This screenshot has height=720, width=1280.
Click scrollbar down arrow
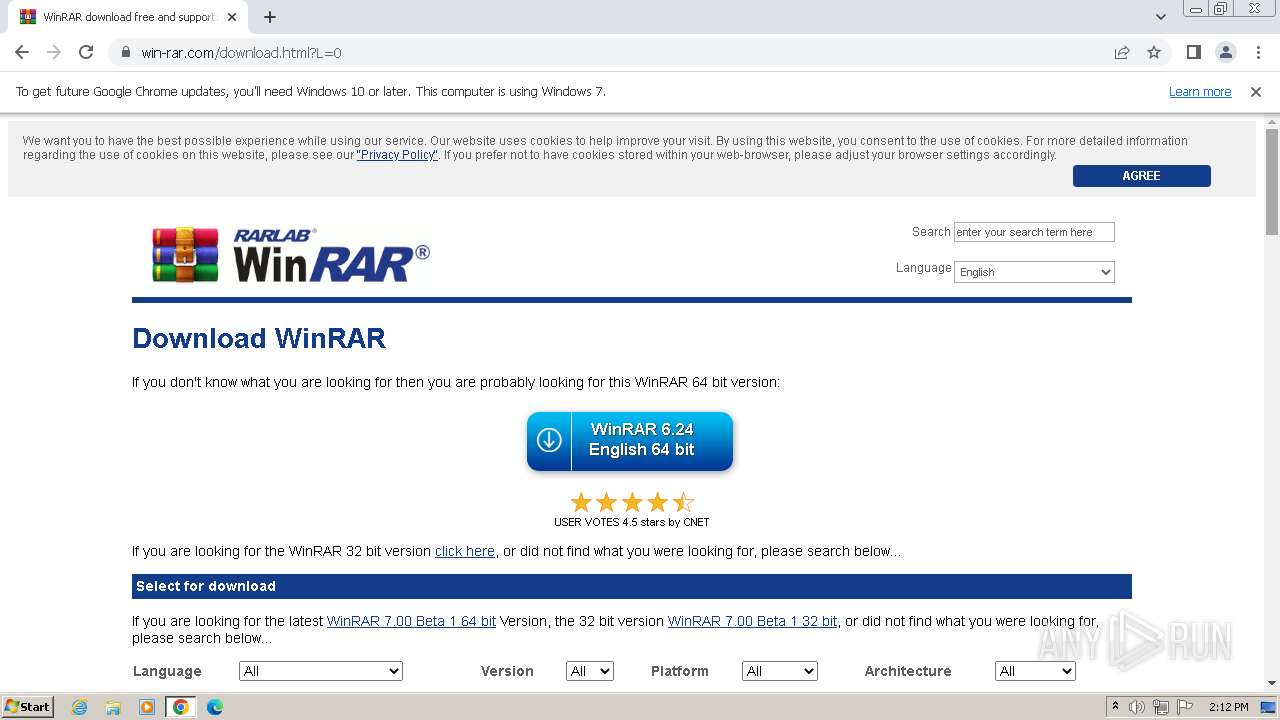pos(1272,684)
